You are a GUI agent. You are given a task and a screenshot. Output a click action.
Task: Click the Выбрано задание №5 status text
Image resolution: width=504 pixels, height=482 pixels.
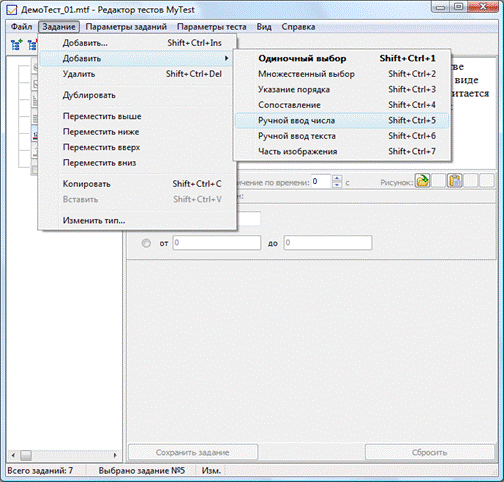(142, 471)
